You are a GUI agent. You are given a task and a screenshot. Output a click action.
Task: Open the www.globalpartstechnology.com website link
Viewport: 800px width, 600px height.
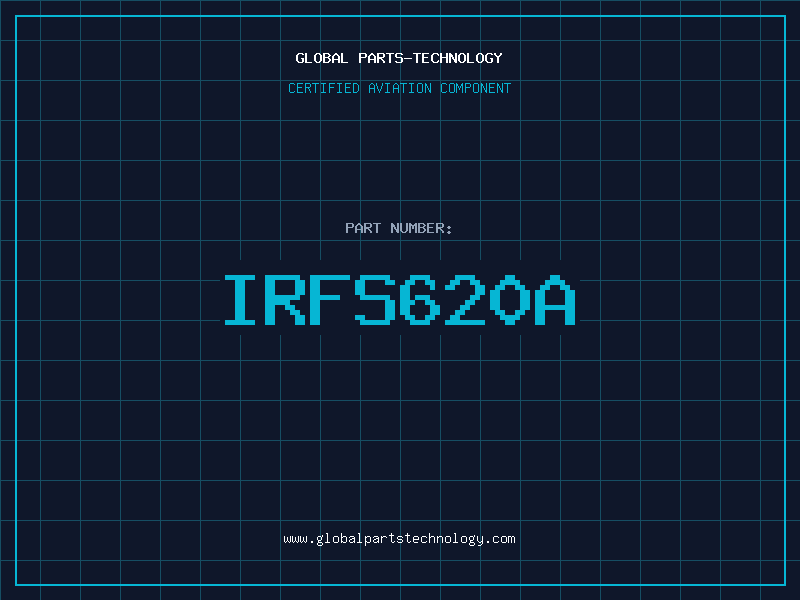399,538
